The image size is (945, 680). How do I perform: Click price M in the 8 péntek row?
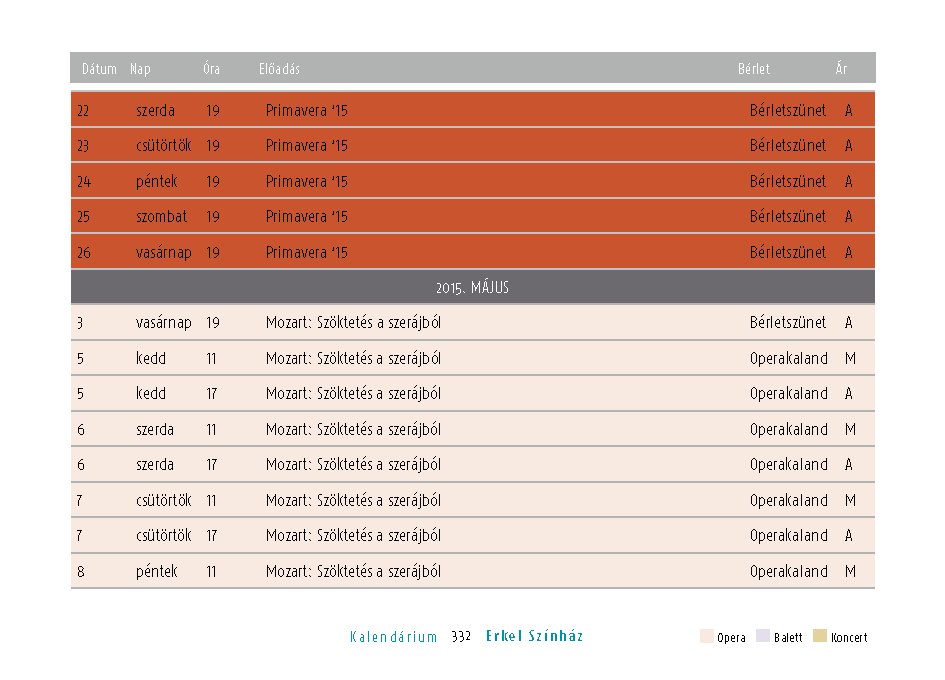pos(850,571)
